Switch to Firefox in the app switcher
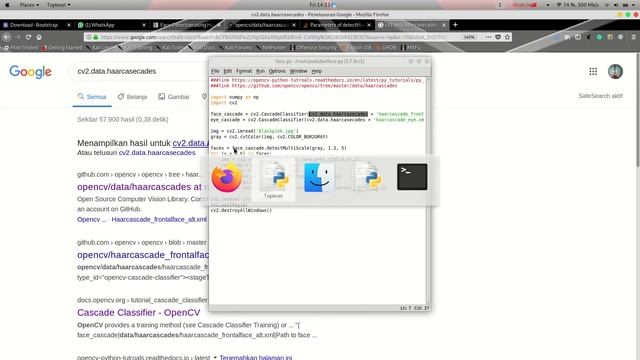Screen dimensions: 640x360 [227, 178]
